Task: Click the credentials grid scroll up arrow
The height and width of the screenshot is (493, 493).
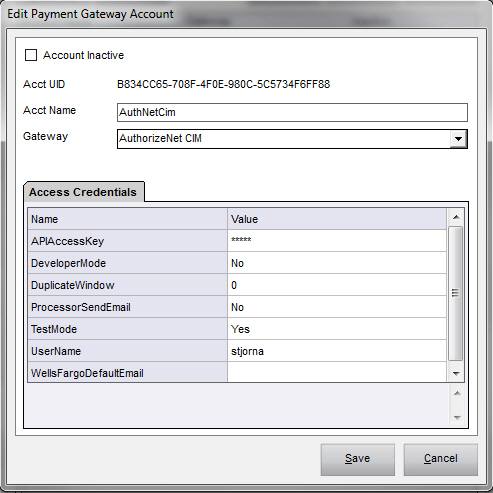Action: point(456,217)
